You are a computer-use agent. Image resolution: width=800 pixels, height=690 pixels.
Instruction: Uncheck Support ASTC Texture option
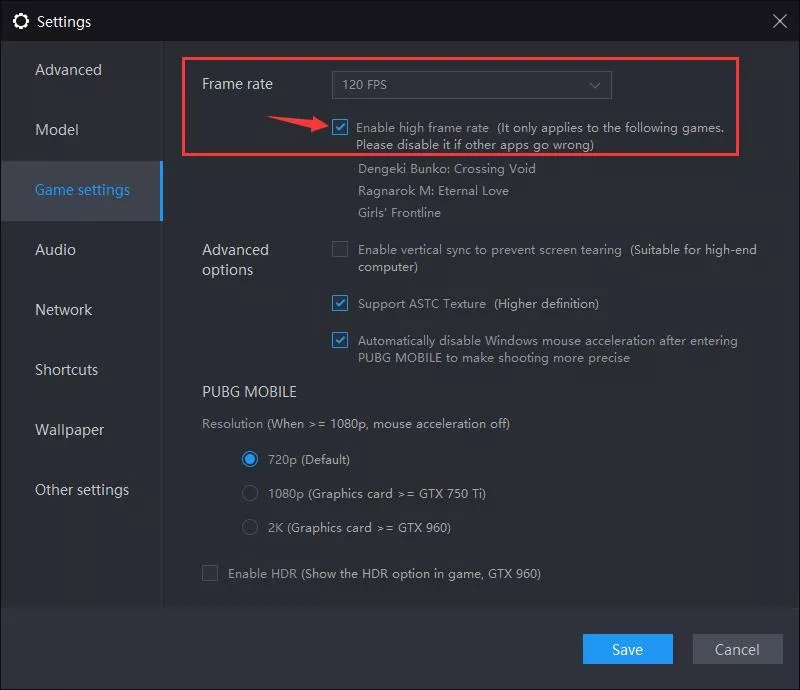pos(341,303)
